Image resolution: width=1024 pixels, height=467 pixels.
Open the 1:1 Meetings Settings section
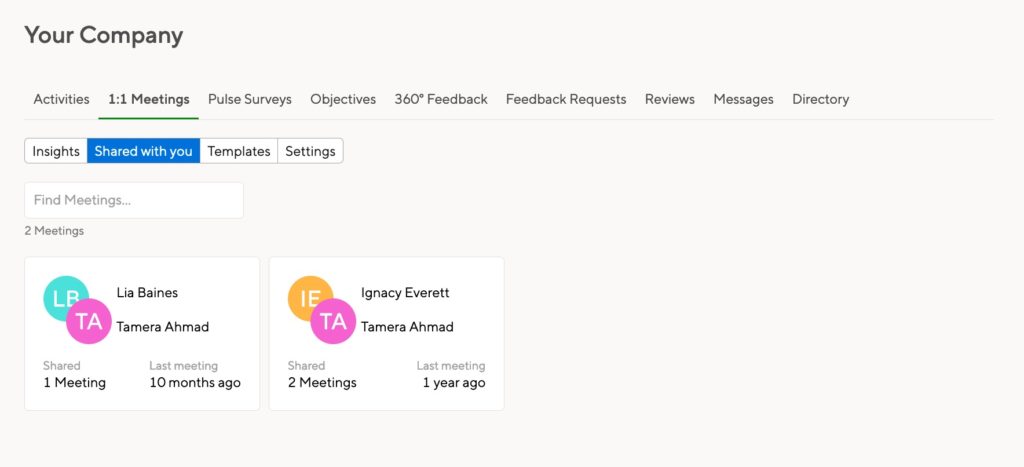pos(310,151)
